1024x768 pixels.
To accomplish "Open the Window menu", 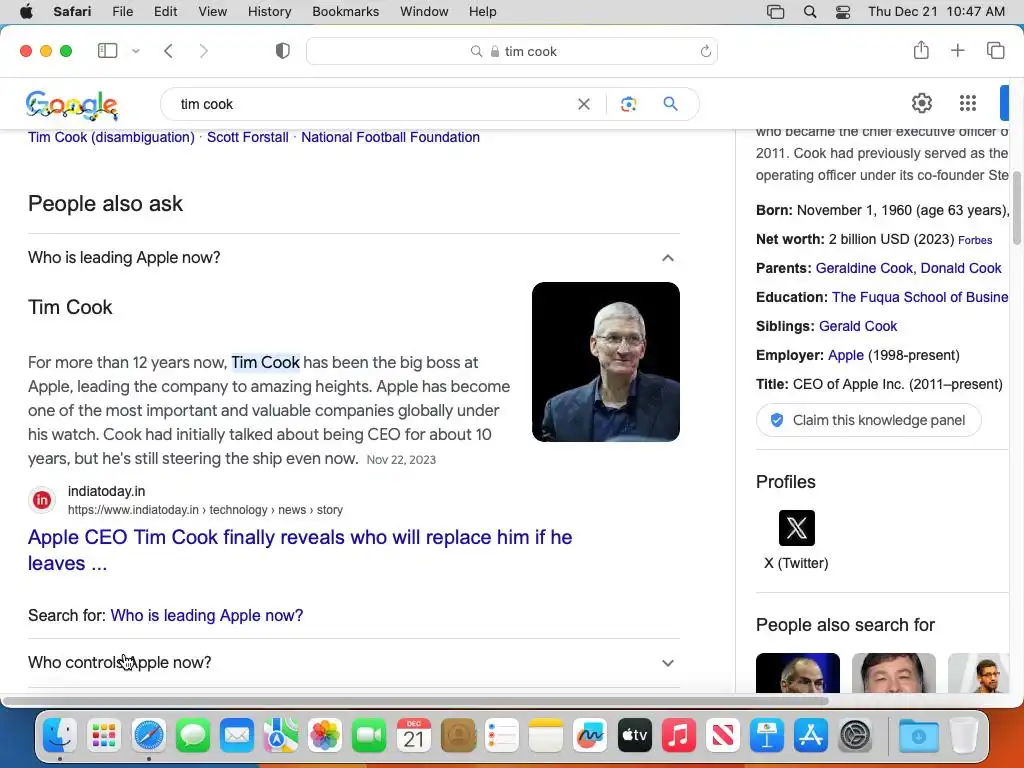I will pos(424,12).
